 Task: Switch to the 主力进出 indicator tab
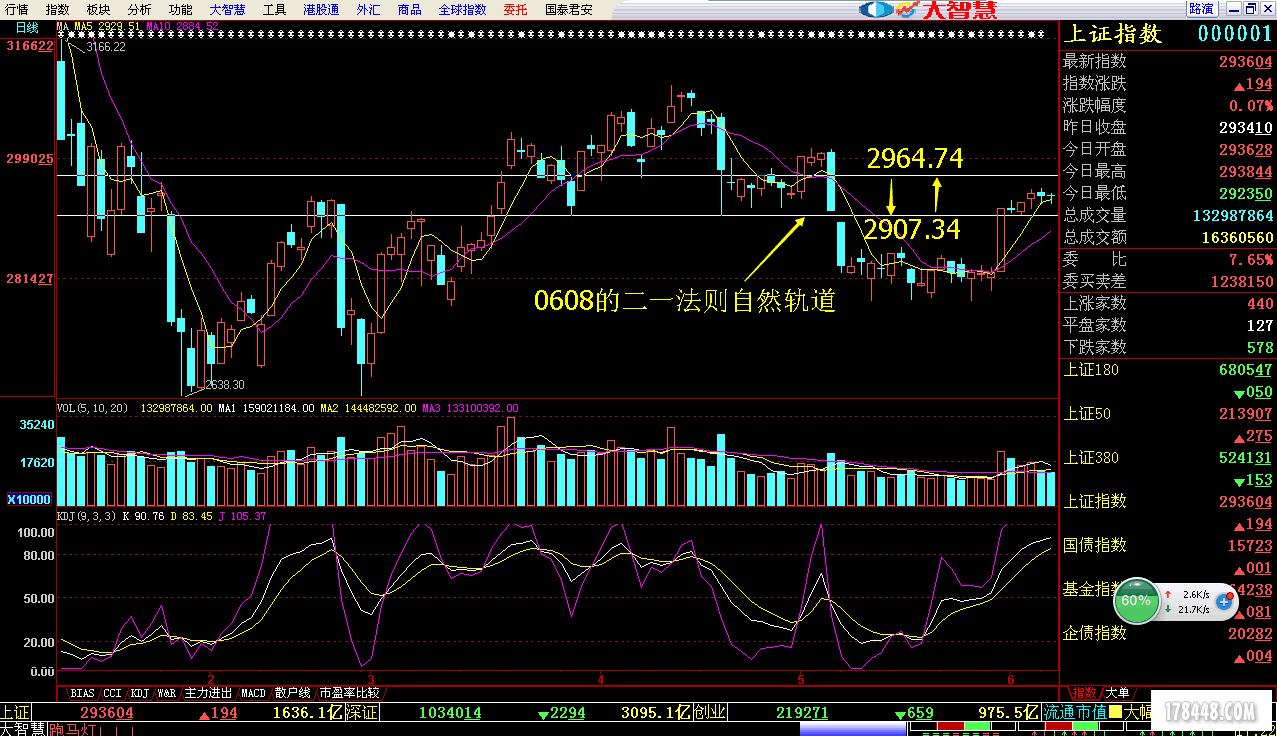click(x=208, y=692)
